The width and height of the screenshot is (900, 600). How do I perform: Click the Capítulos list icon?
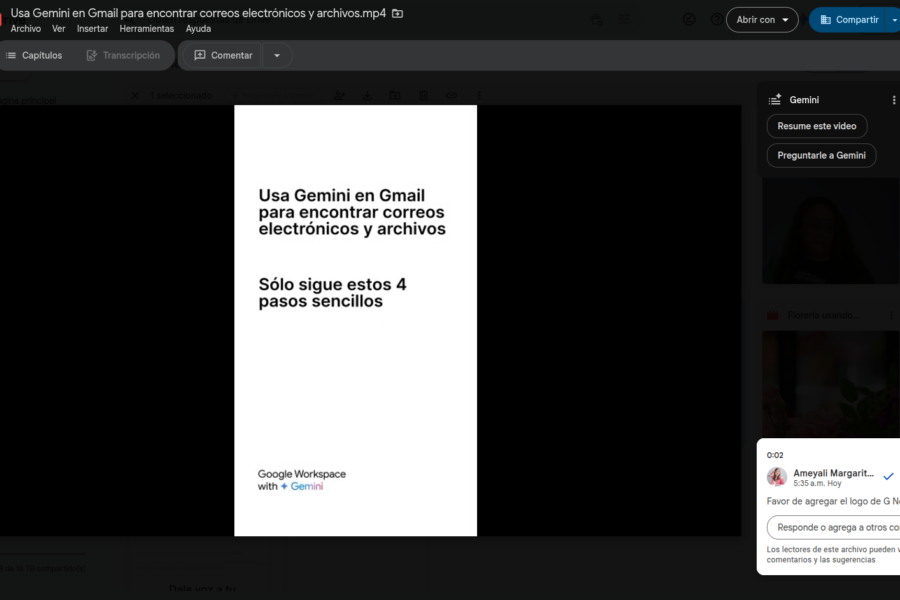pyautogui.click(x=10, y=56)
